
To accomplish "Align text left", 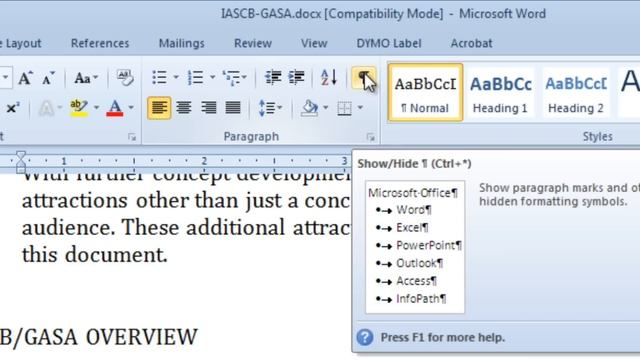I will [159, 108].
